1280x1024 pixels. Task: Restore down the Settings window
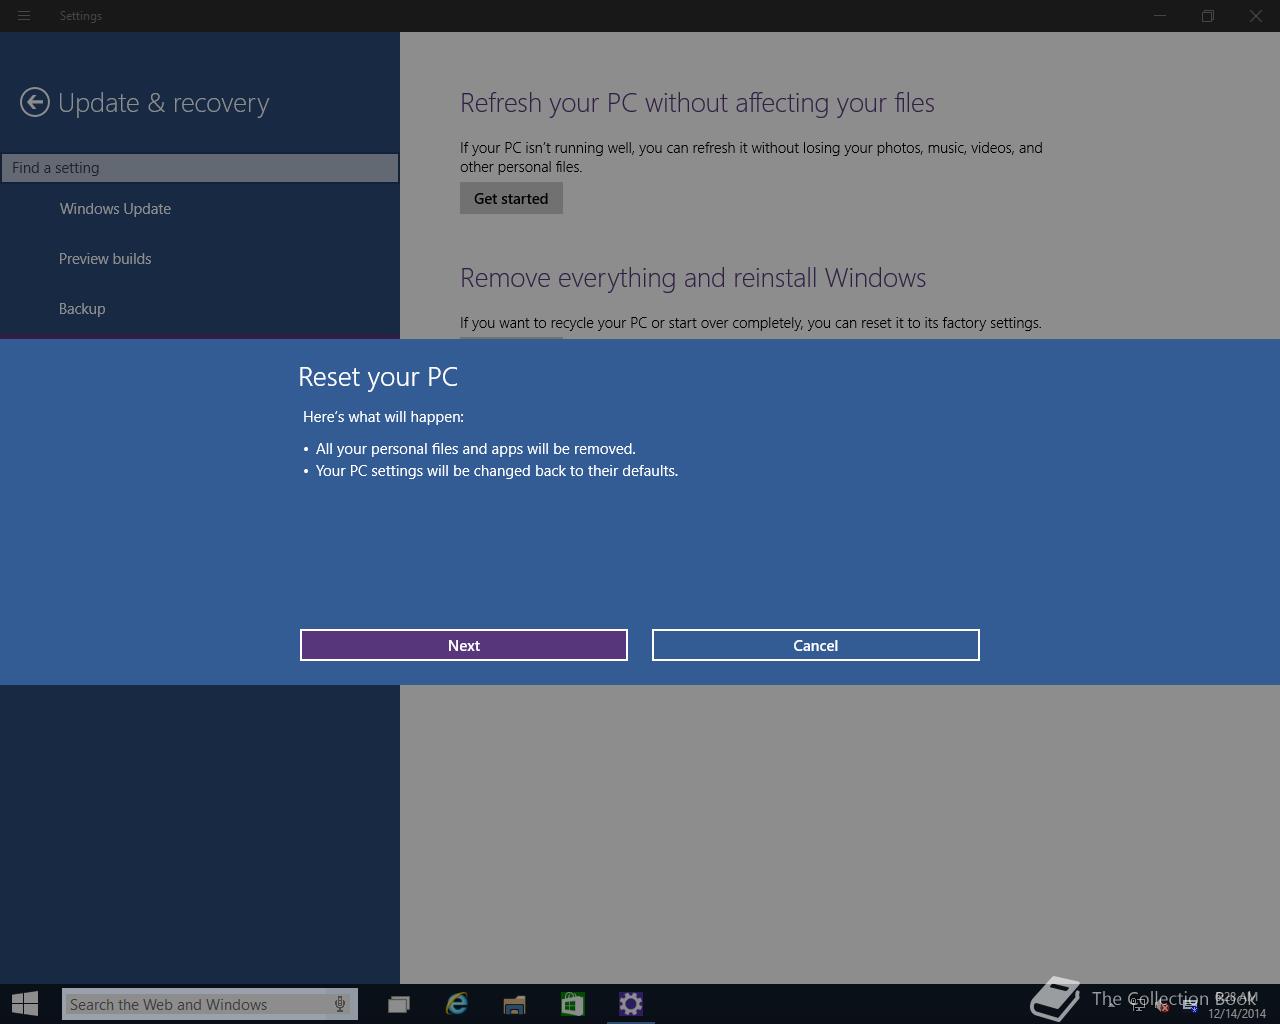click(1208, 16)
